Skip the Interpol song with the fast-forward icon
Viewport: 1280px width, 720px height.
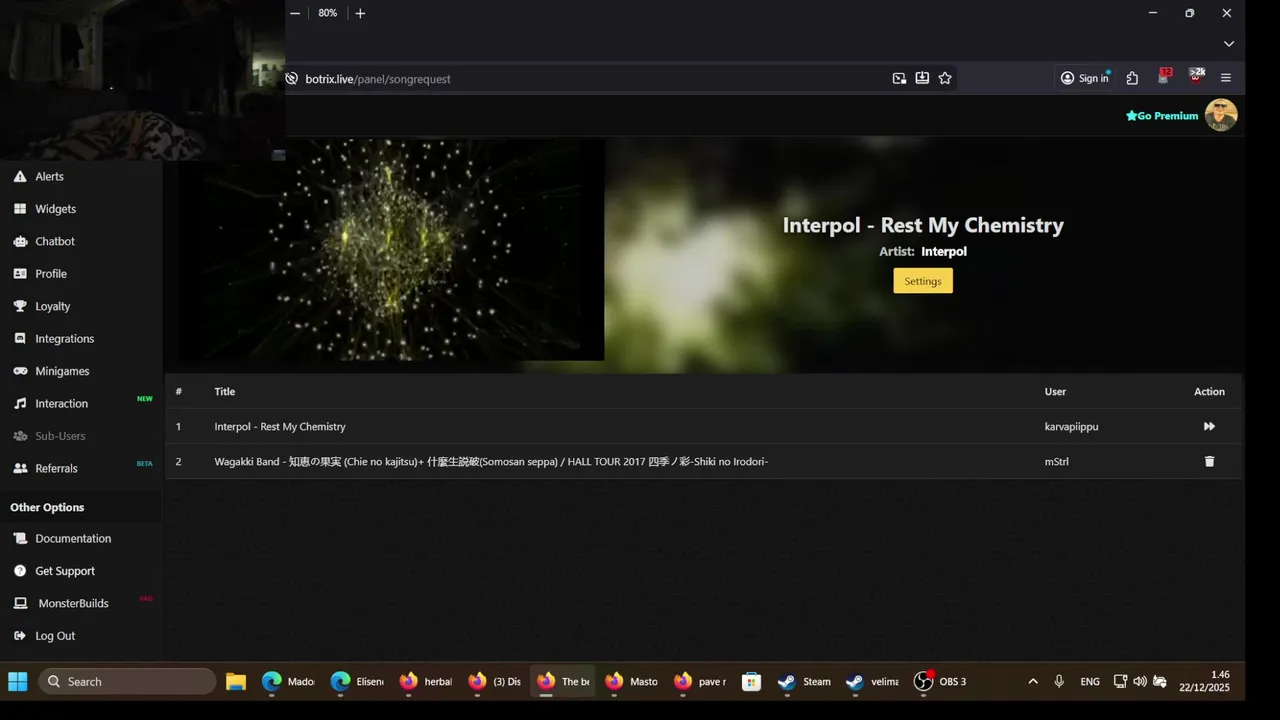coord(1209,427)
